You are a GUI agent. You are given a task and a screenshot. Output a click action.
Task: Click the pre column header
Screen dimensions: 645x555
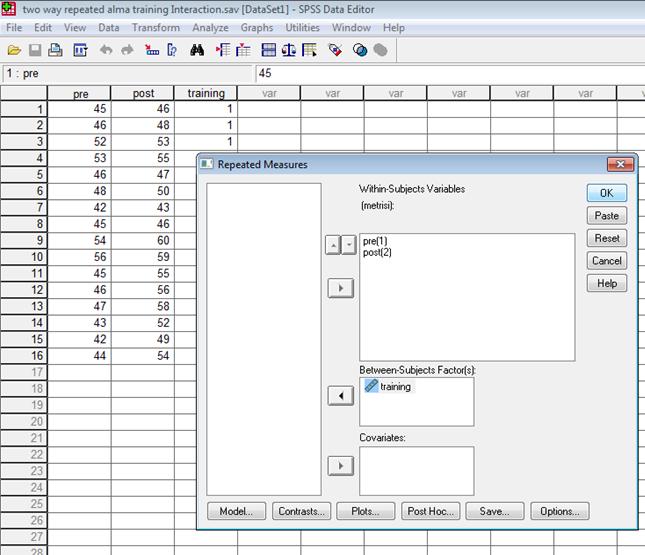click(79, 93)
